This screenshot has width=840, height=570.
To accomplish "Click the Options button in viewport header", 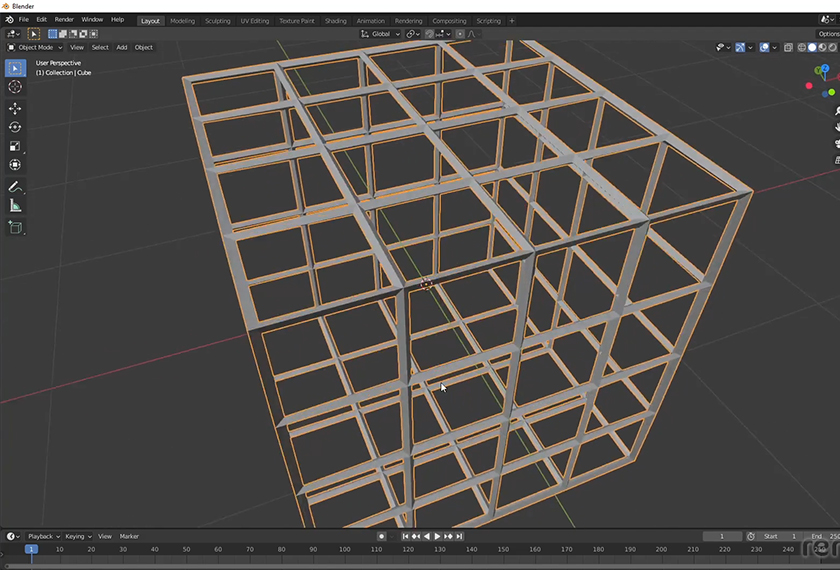I will pos(828,34).
